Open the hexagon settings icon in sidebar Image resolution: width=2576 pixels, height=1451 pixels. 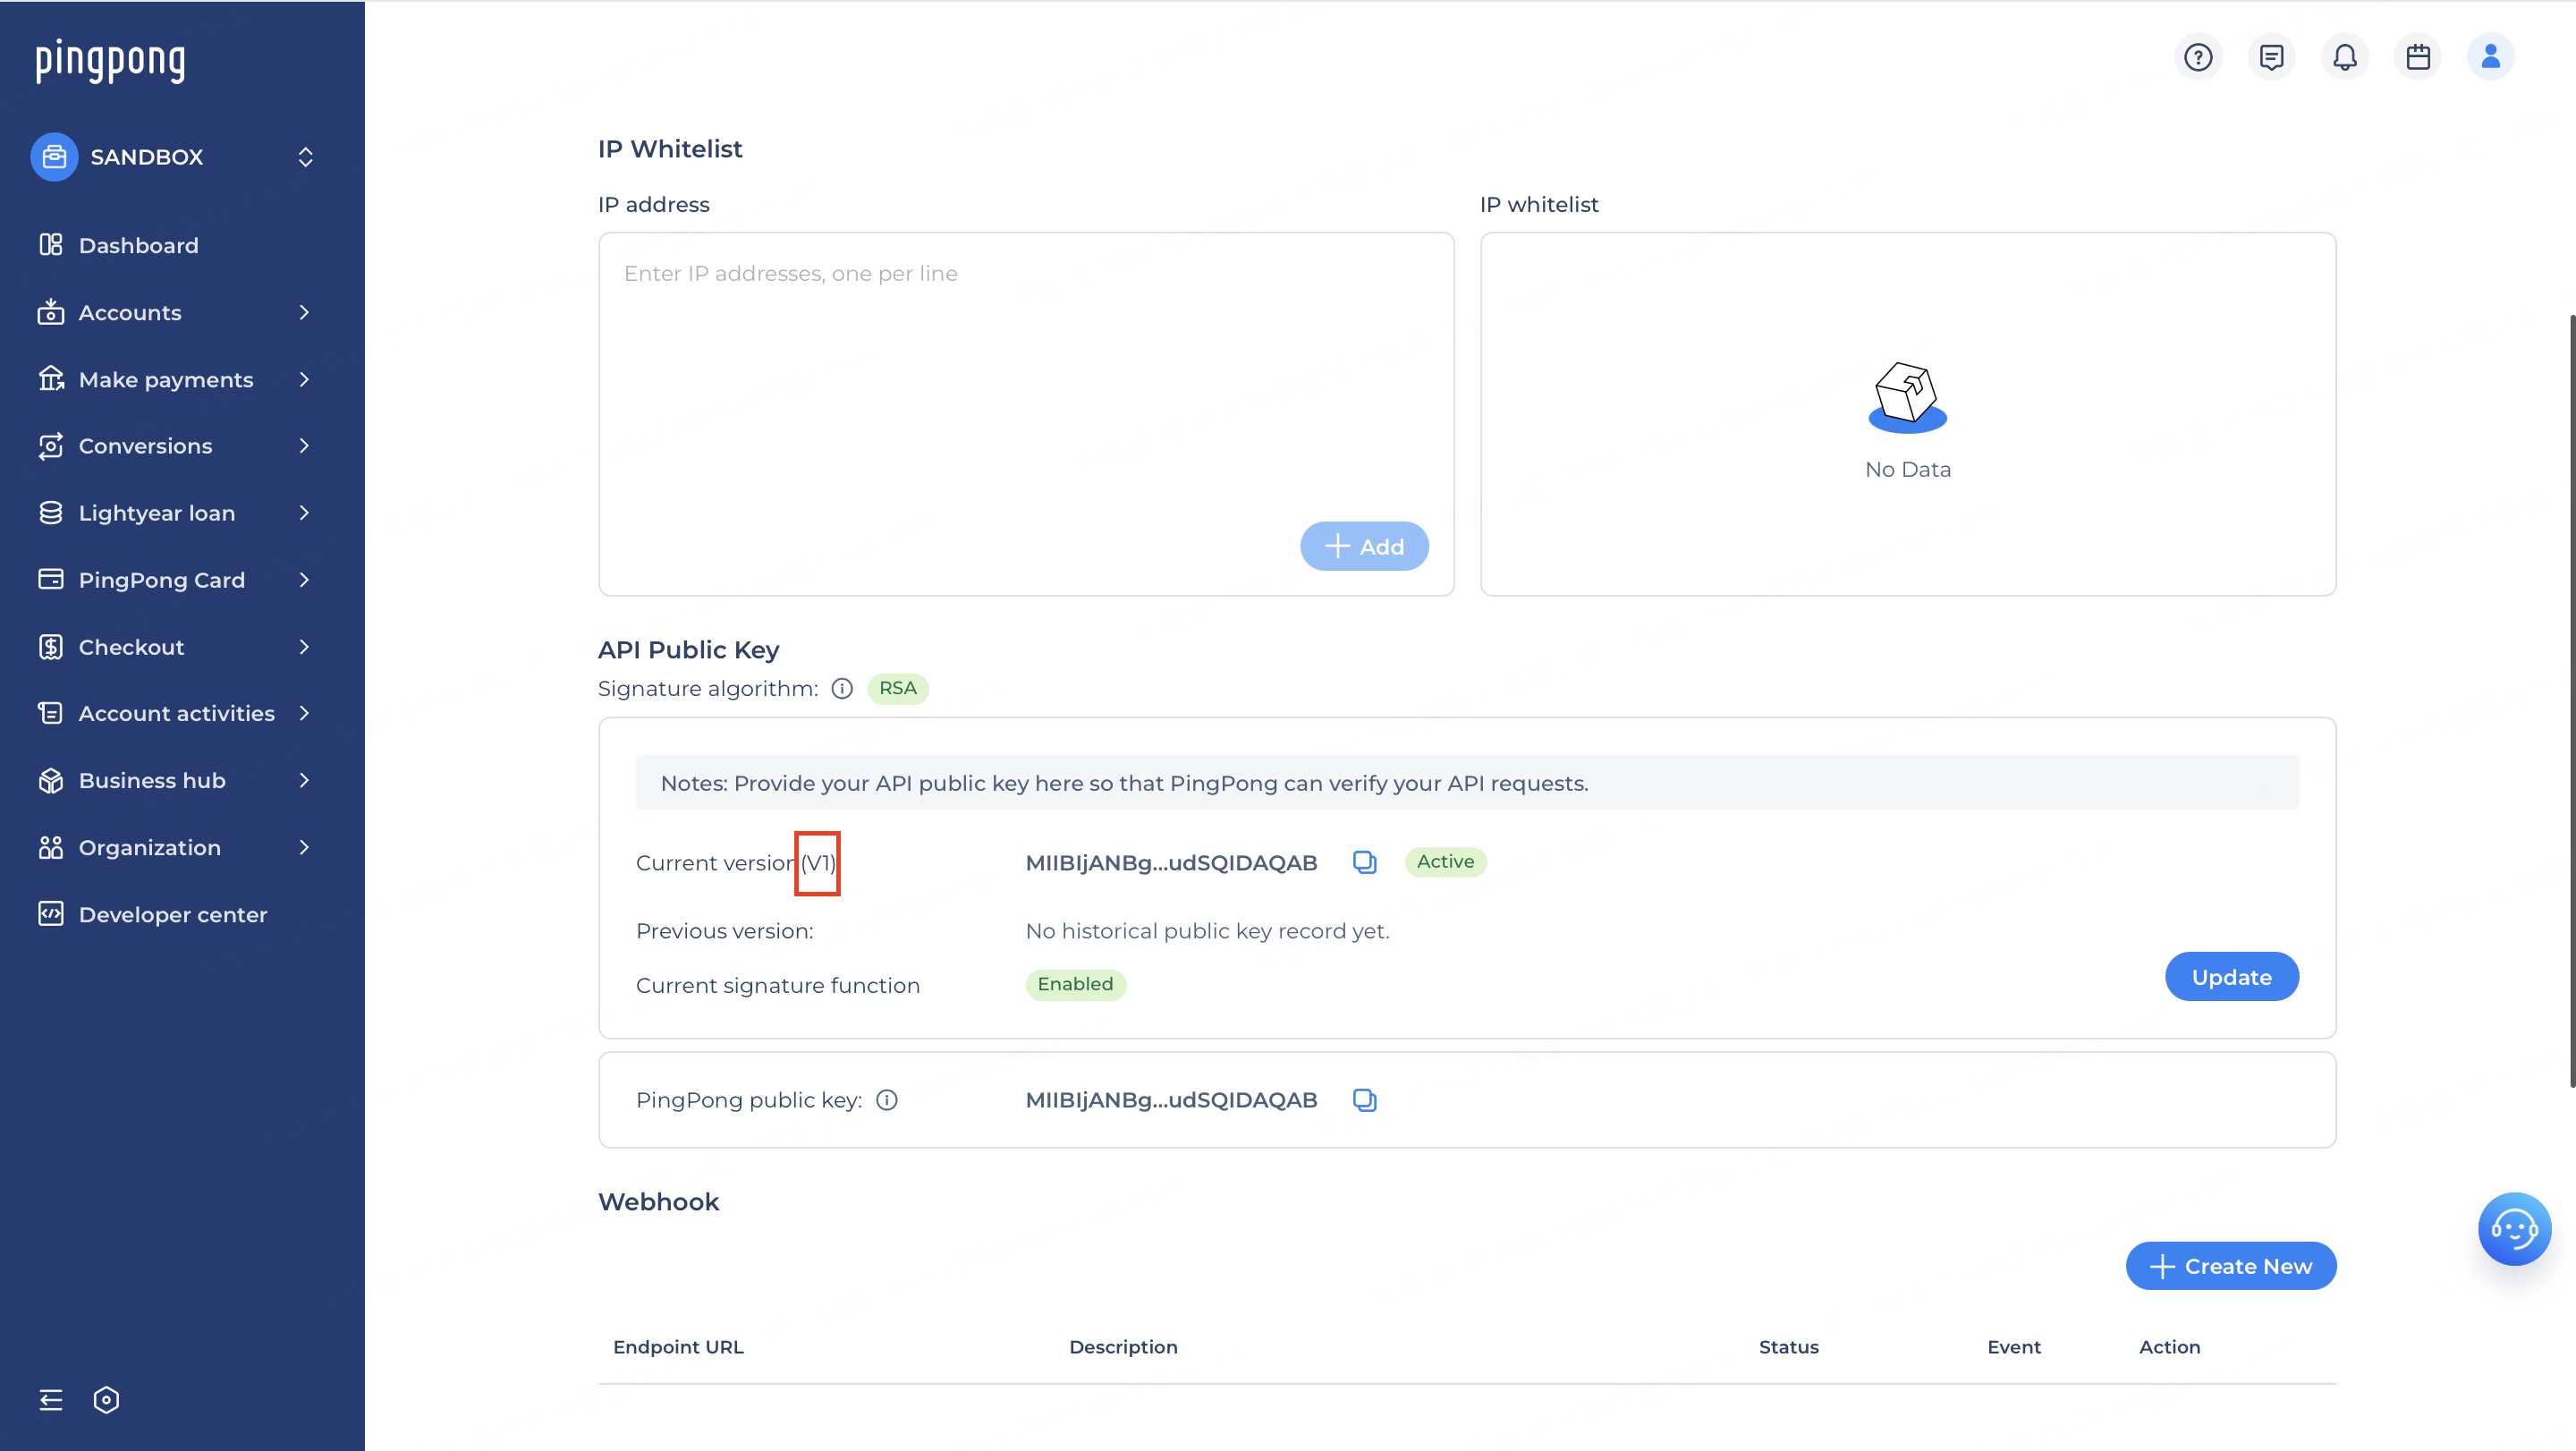[x=106, y=1400]
